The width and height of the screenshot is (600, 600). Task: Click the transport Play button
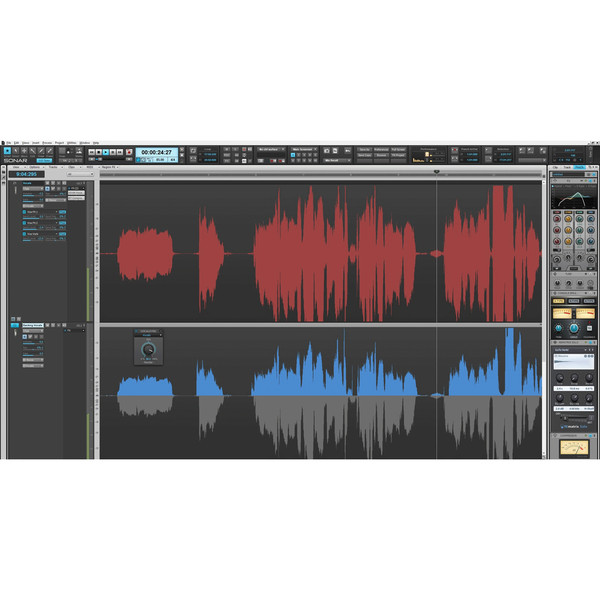coord(106,152)
